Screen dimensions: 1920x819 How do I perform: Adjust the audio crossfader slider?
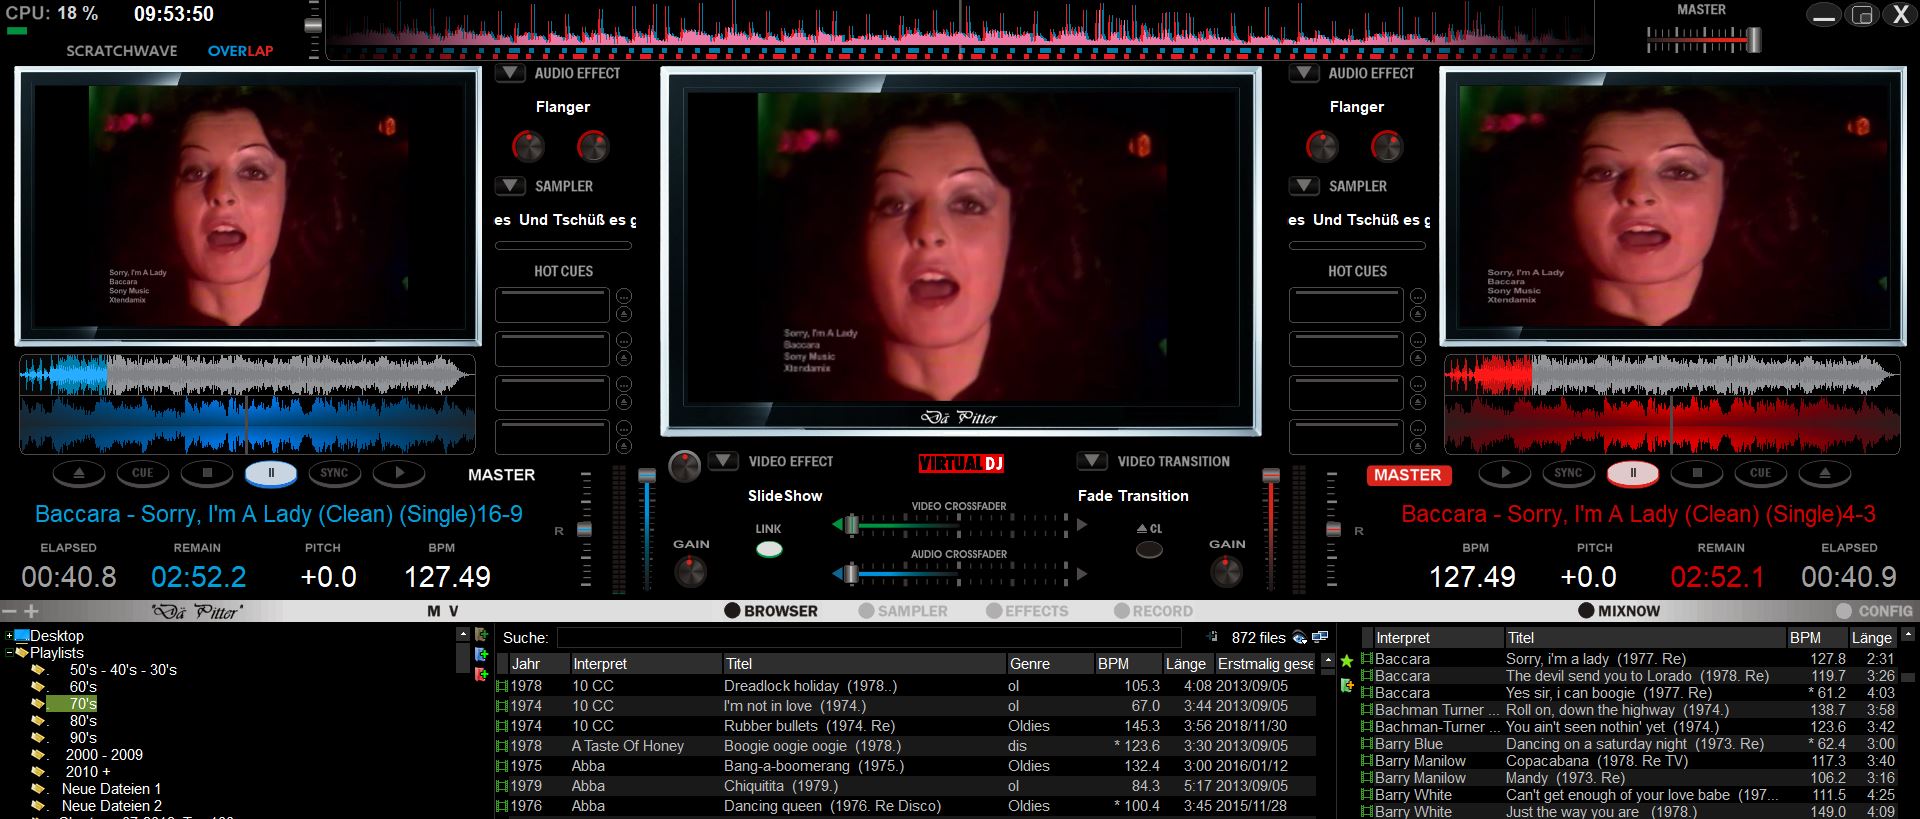click(x=851, y=574)
